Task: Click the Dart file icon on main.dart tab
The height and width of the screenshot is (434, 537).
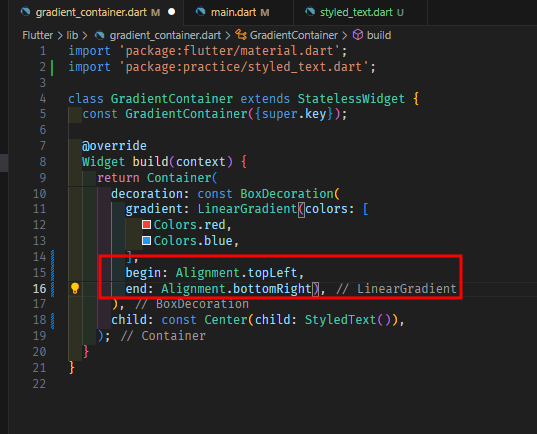Action: tap(200, 12)
